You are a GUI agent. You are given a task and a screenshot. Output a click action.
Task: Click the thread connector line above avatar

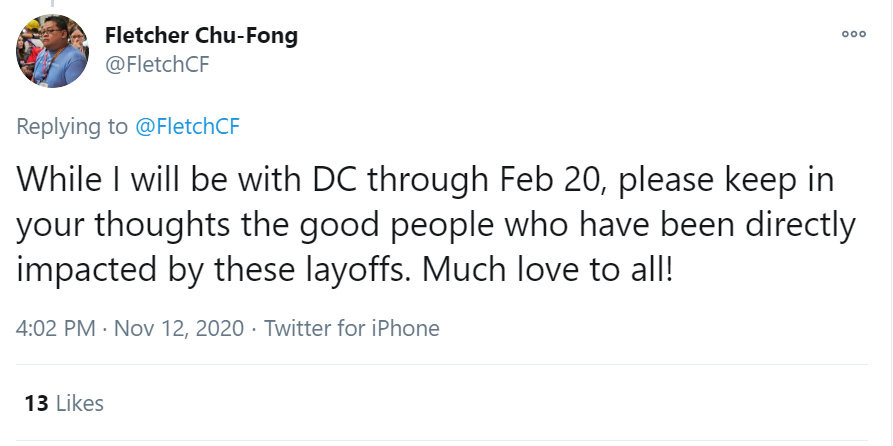click(52, 3)
